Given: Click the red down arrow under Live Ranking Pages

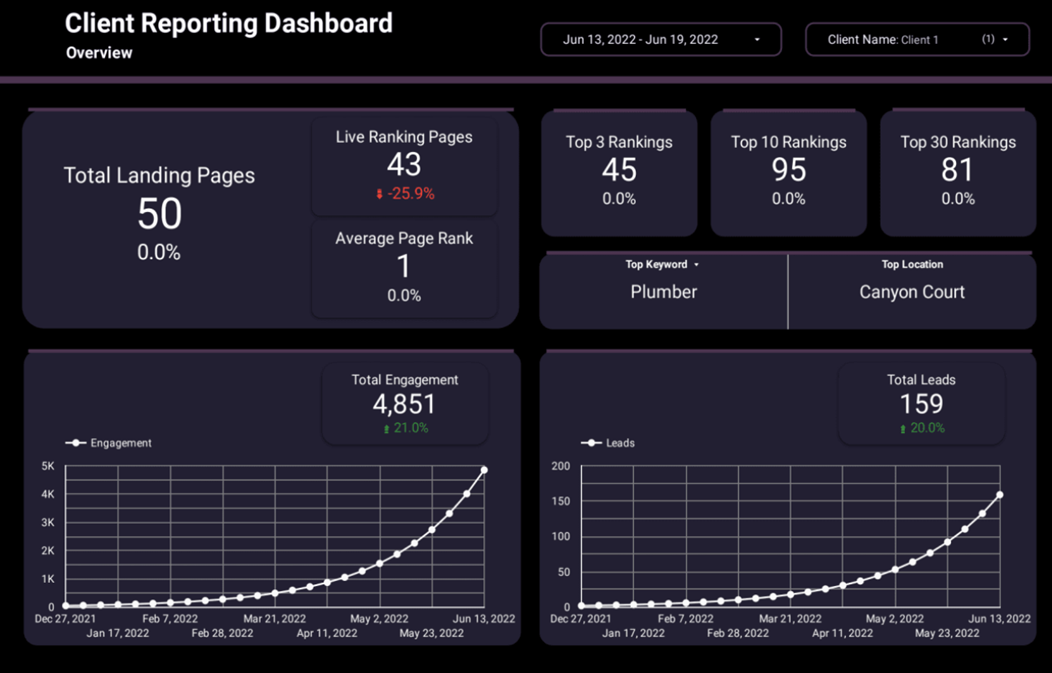Looking at the screenshot, I should (x=379, y=194).
